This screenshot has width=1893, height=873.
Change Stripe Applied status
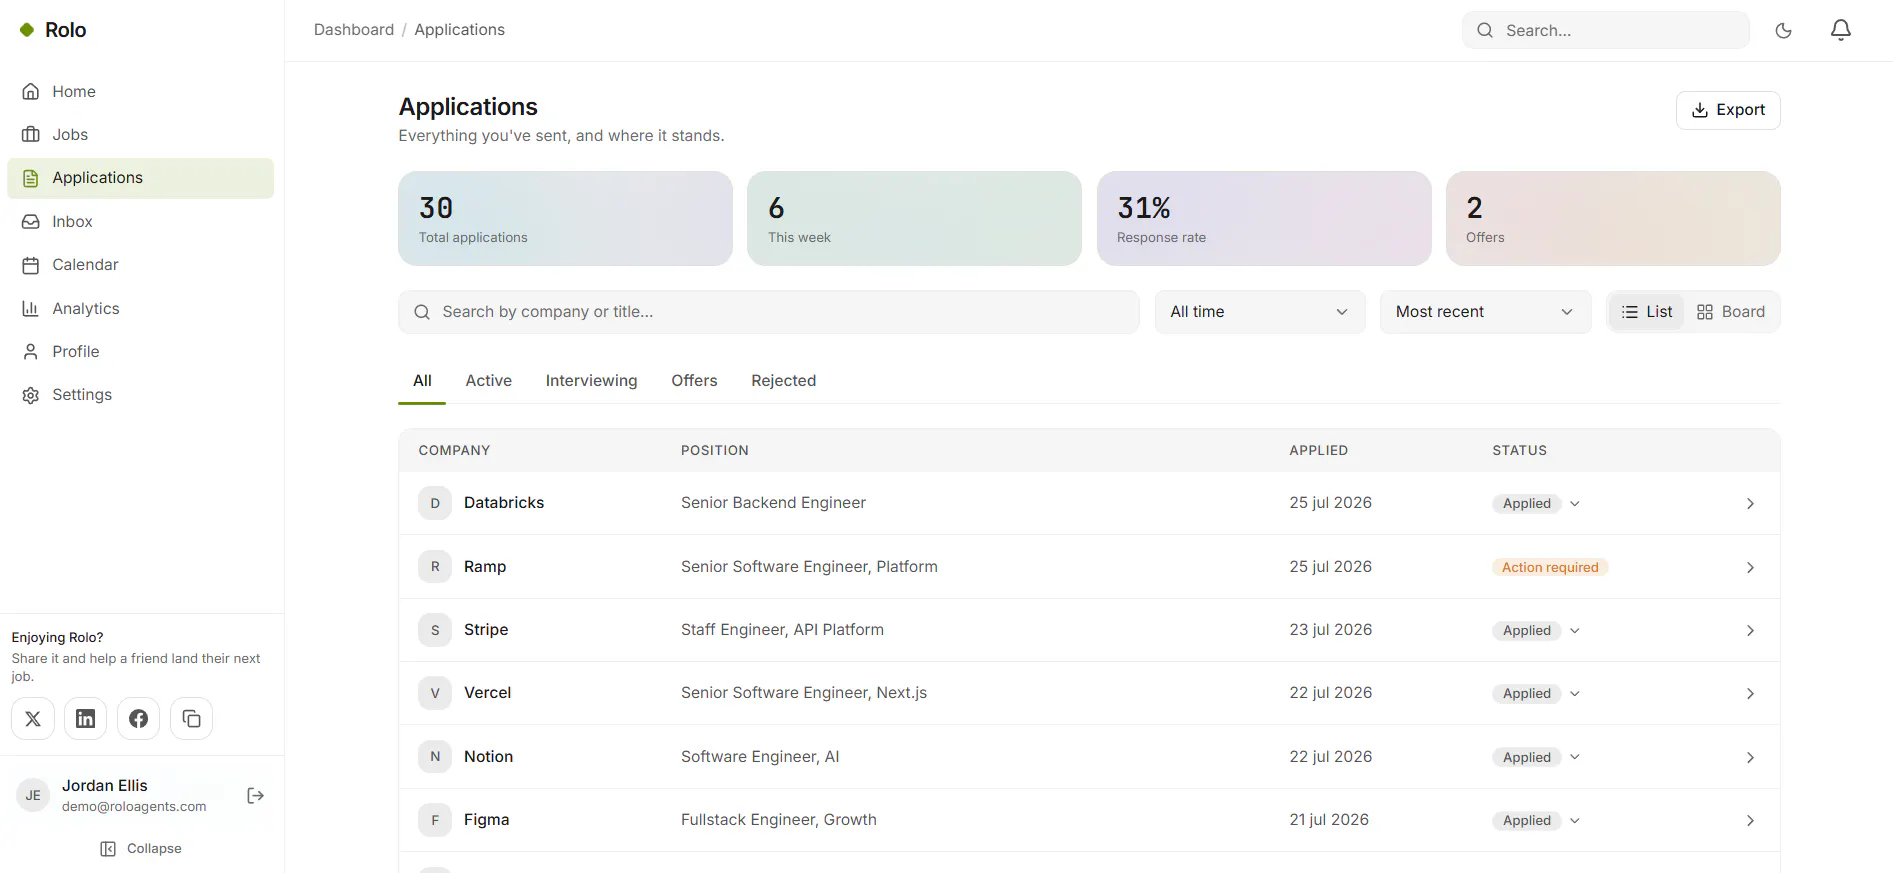coord(1537,630)
